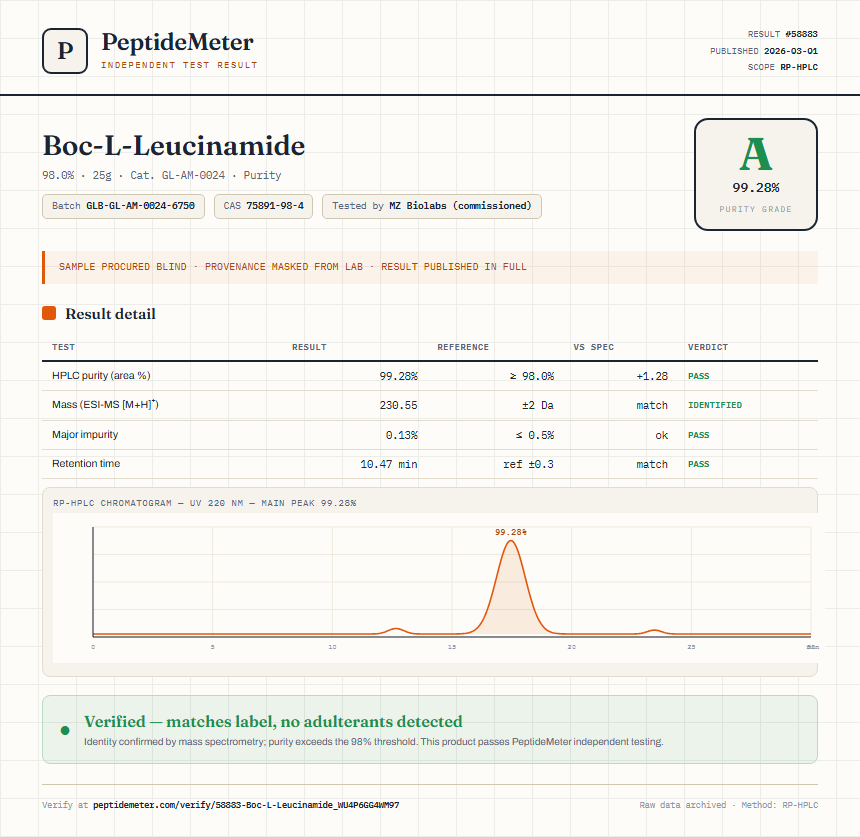Click the VS SPEC column header

pyautogui.click(x=593, y=347)
